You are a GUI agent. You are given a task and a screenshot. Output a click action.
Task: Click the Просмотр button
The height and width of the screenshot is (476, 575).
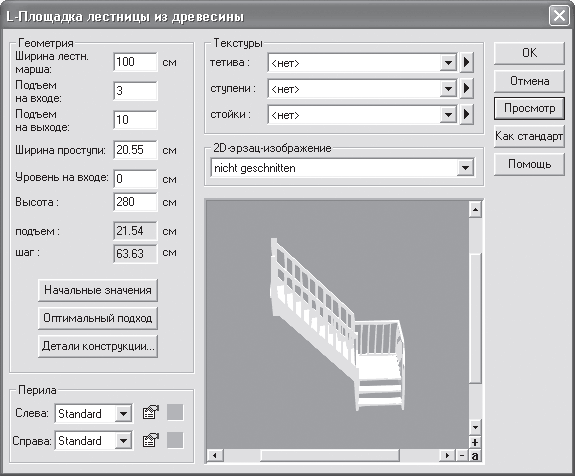(529, 108)
